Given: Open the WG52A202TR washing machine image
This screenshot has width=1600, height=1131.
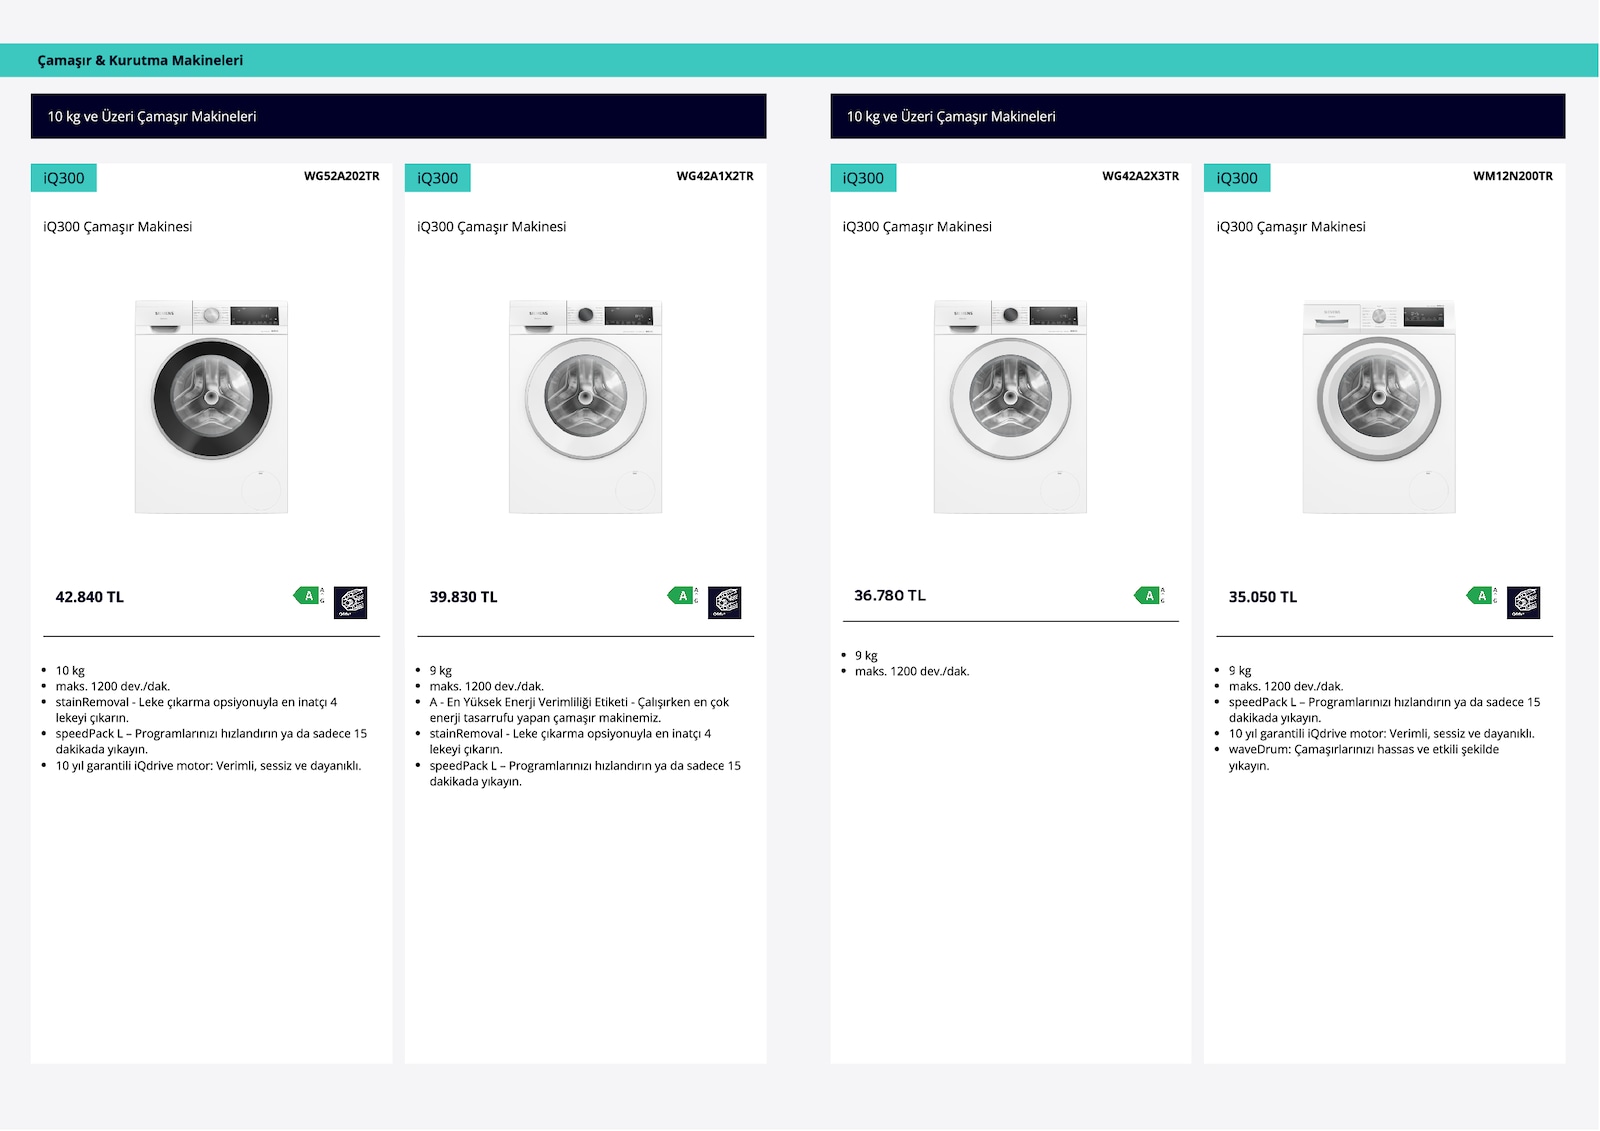Looking at the screenshot, I should 212,407.
